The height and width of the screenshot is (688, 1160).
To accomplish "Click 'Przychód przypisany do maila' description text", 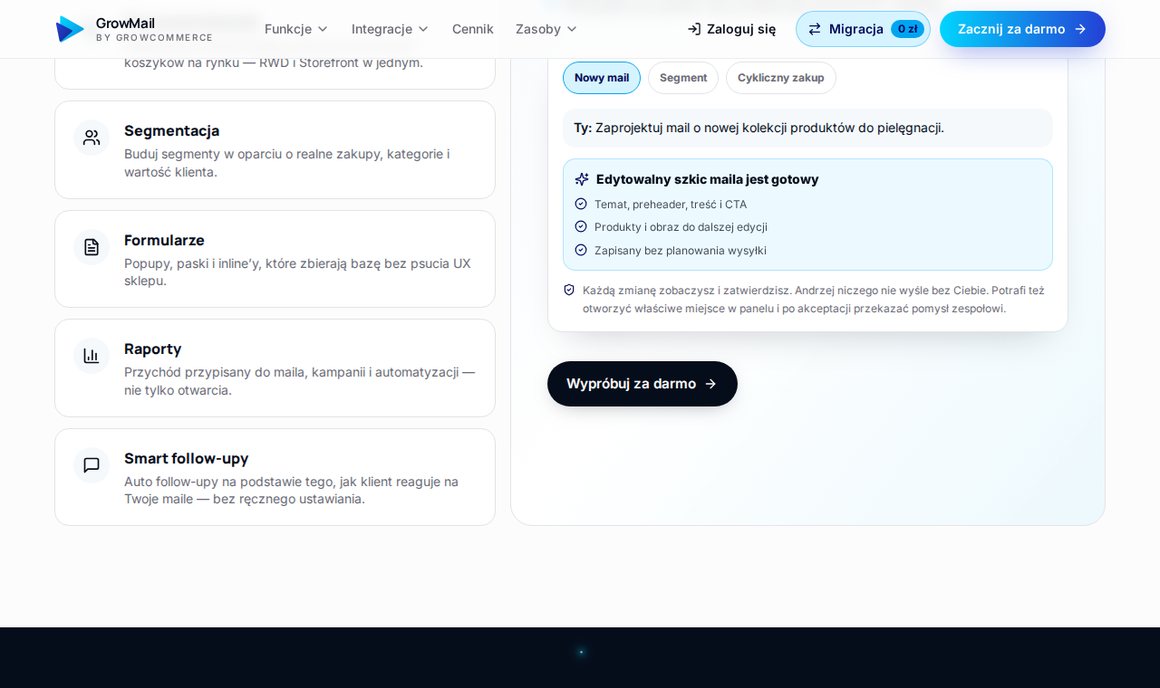I will coord(300,381).
